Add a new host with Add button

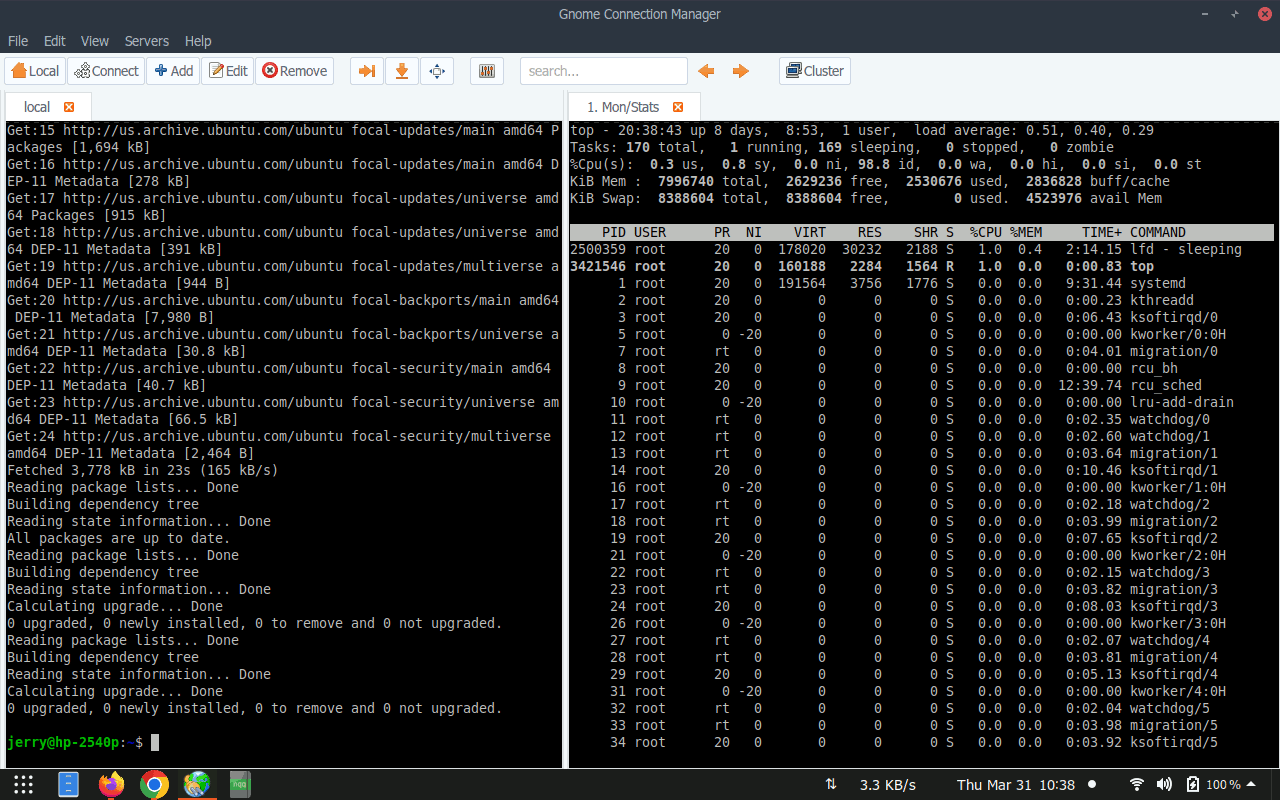click(x=173, y=71)
